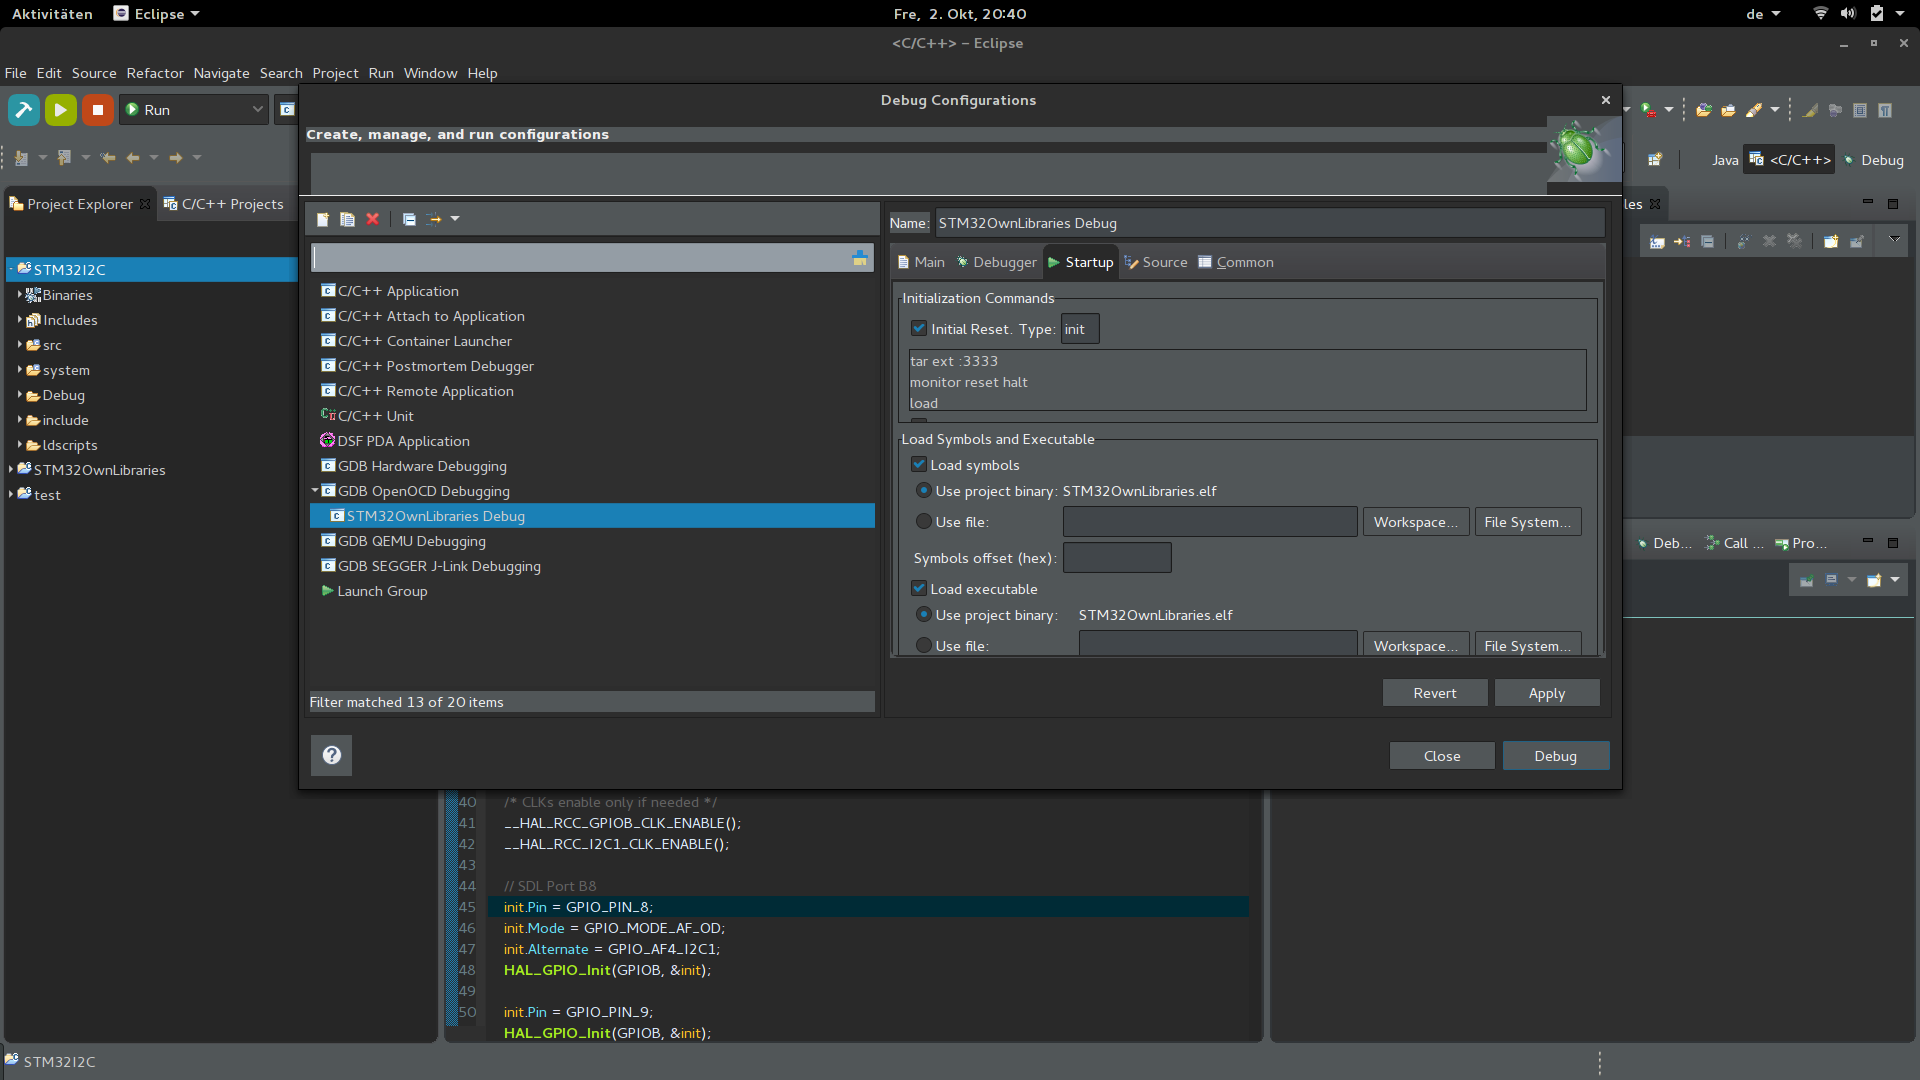1920x1080 pixels.
Task: Click the Symbols offset (hex) input field
Action: (x=1116, y=558)
